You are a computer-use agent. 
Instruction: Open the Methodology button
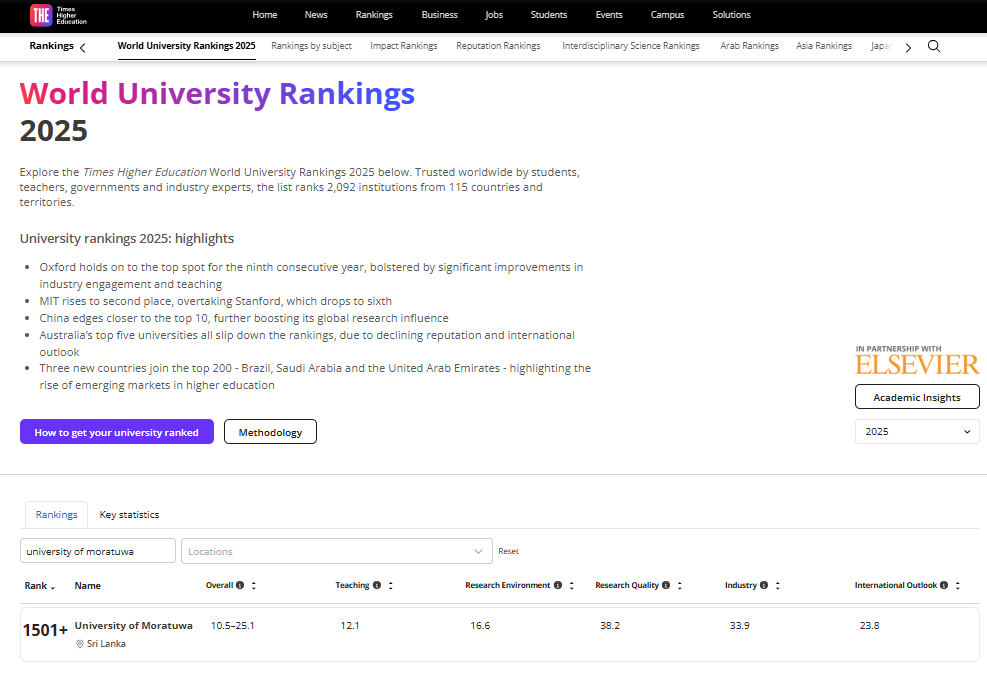point(270,432)
